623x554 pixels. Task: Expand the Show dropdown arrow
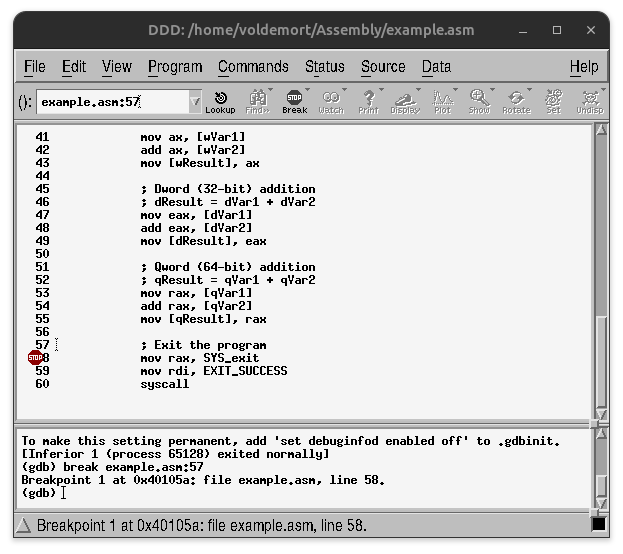point(492,89)
